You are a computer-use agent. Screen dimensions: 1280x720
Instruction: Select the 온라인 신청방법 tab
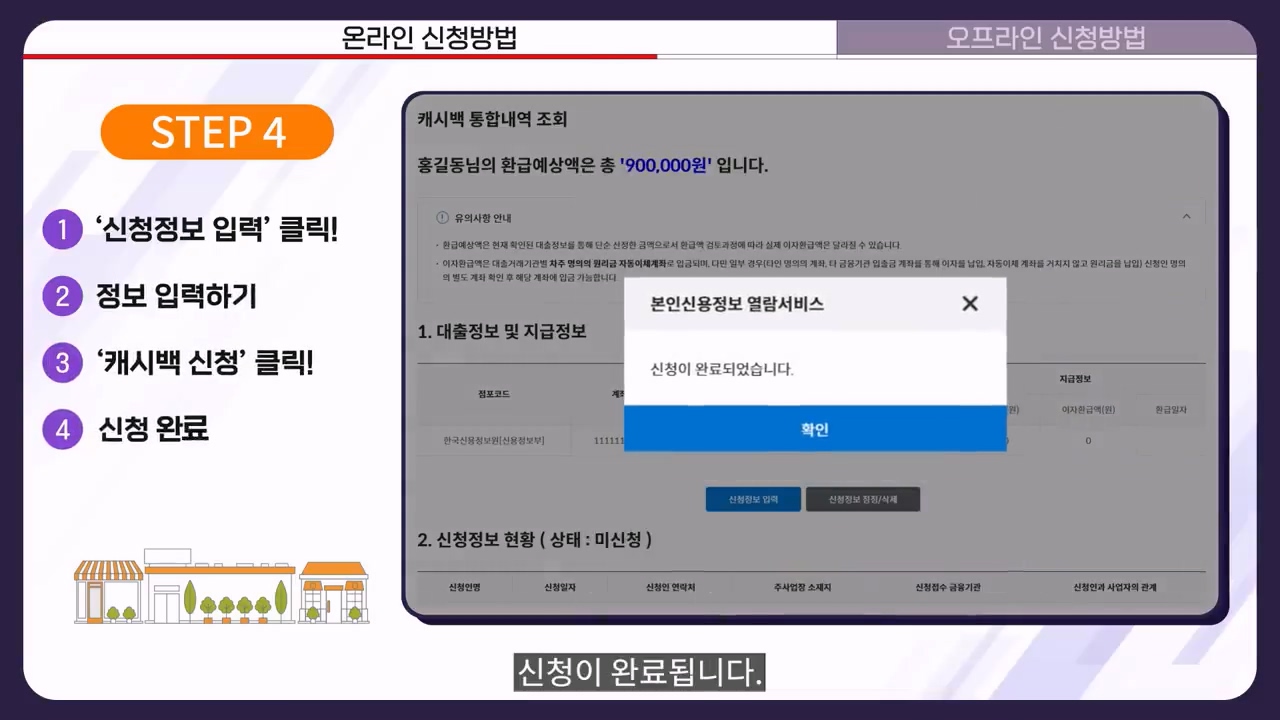pyautogui.click(x=427, y=38)
